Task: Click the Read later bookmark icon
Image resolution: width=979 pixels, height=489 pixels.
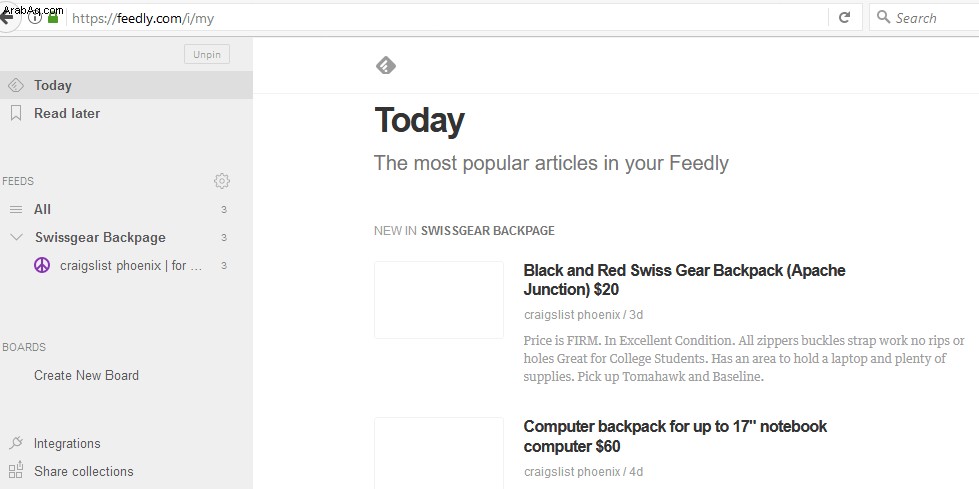Action: point(16,113)
